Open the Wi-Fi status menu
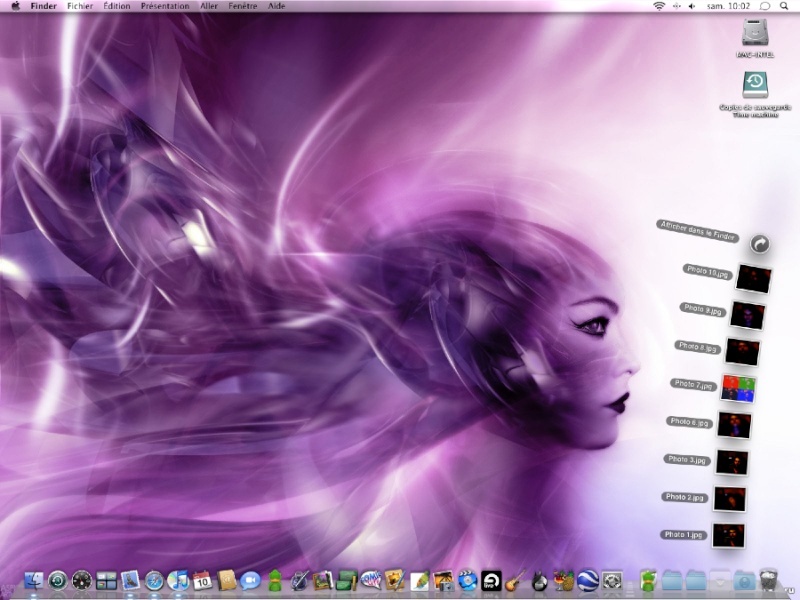800x600 pixels. click(659, 6)
